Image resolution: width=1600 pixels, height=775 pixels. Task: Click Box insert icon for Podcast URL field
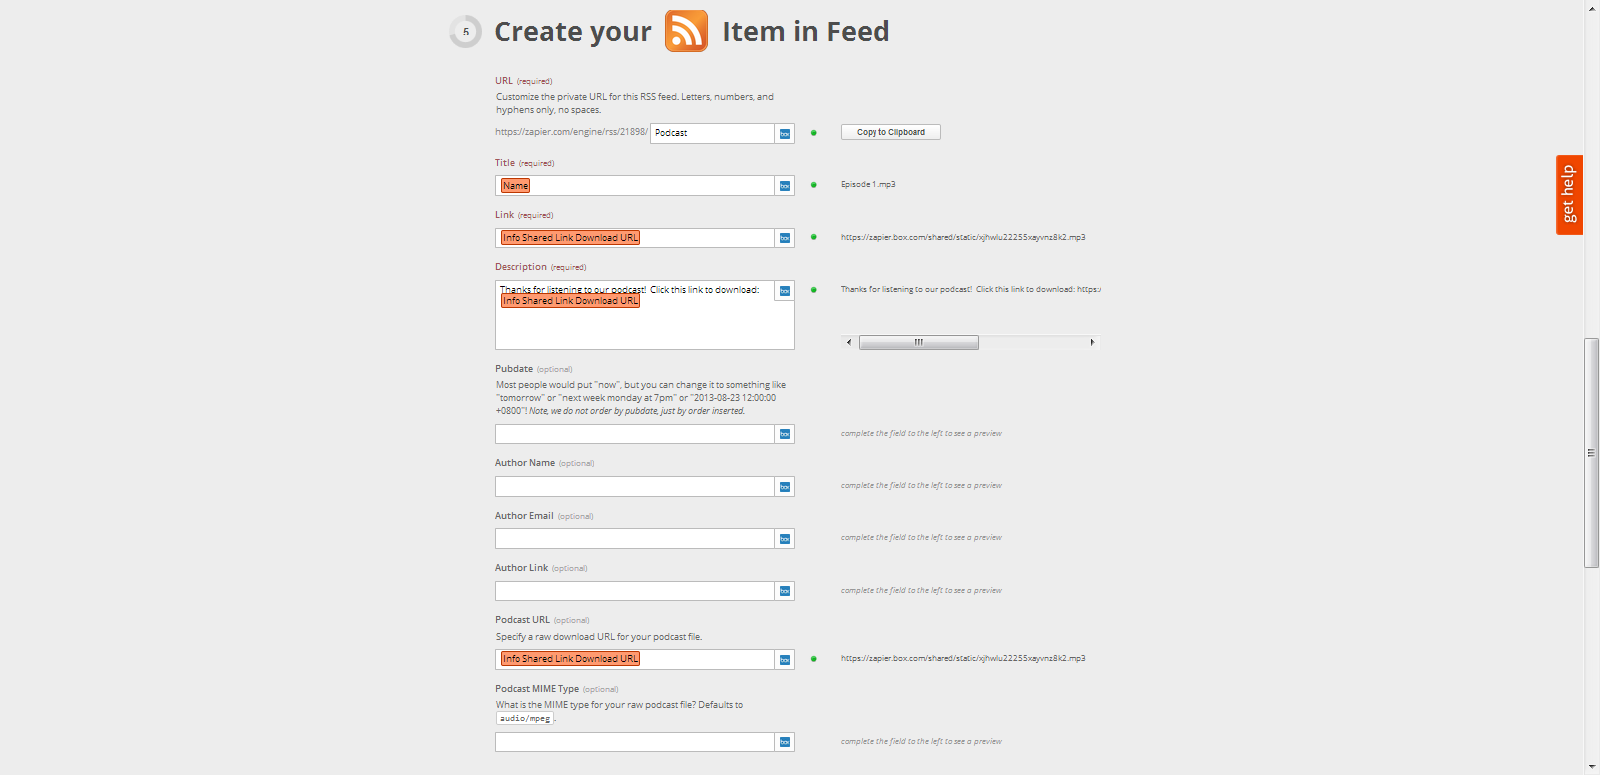785,659
